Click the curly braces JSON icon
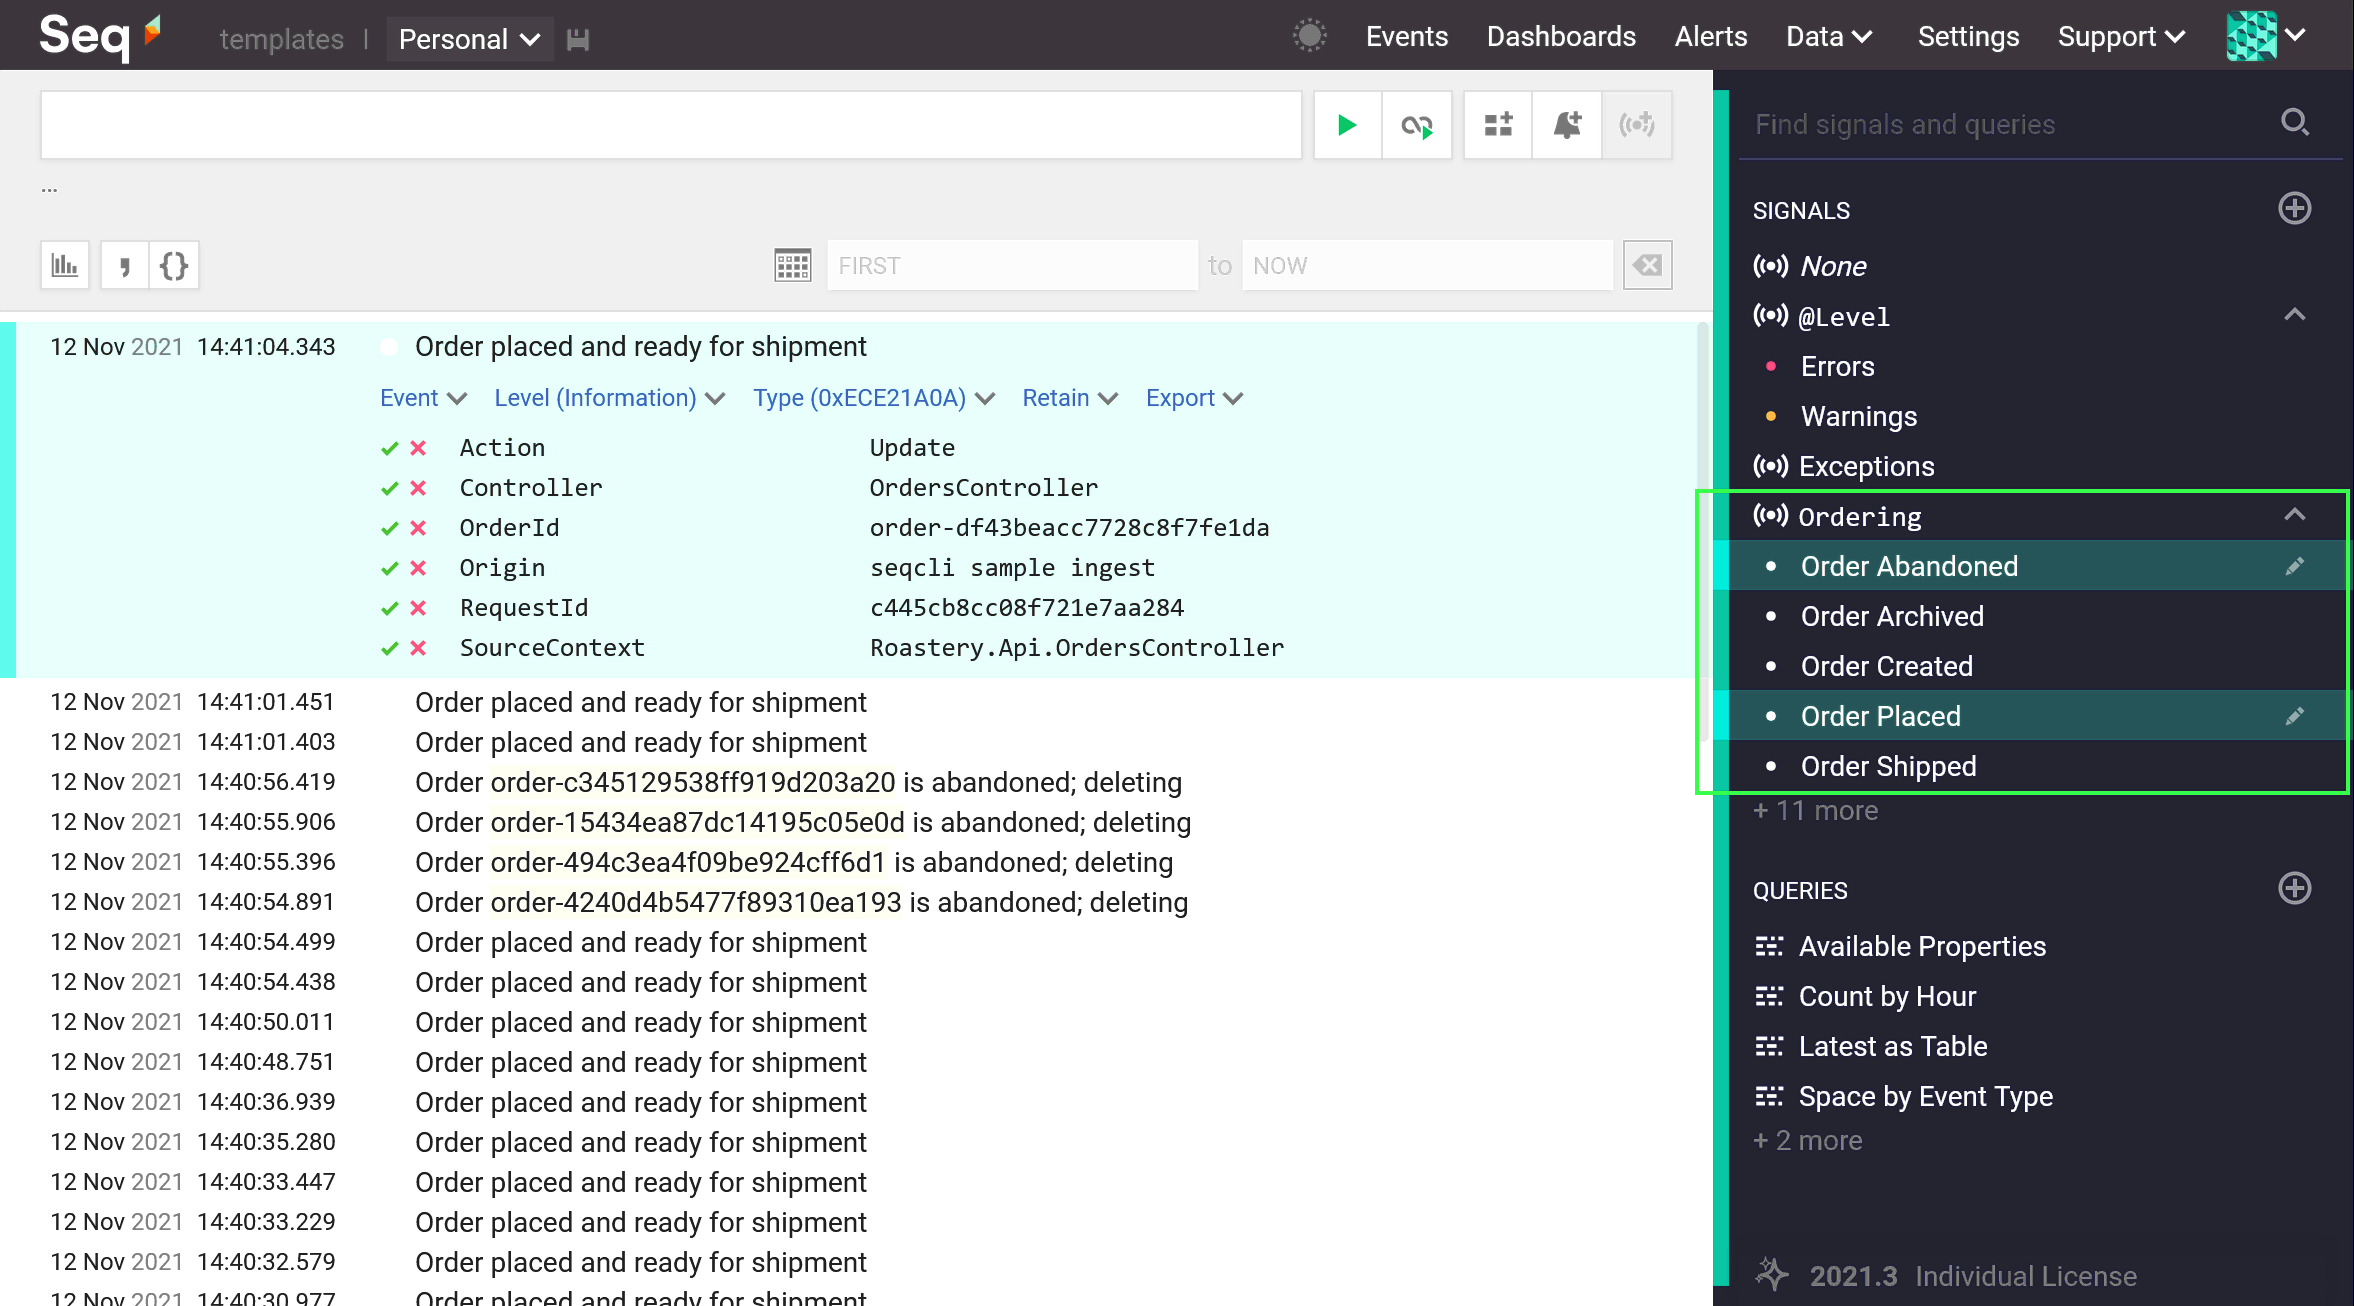Viewport: 2354px width, 1306px height. 174,265
